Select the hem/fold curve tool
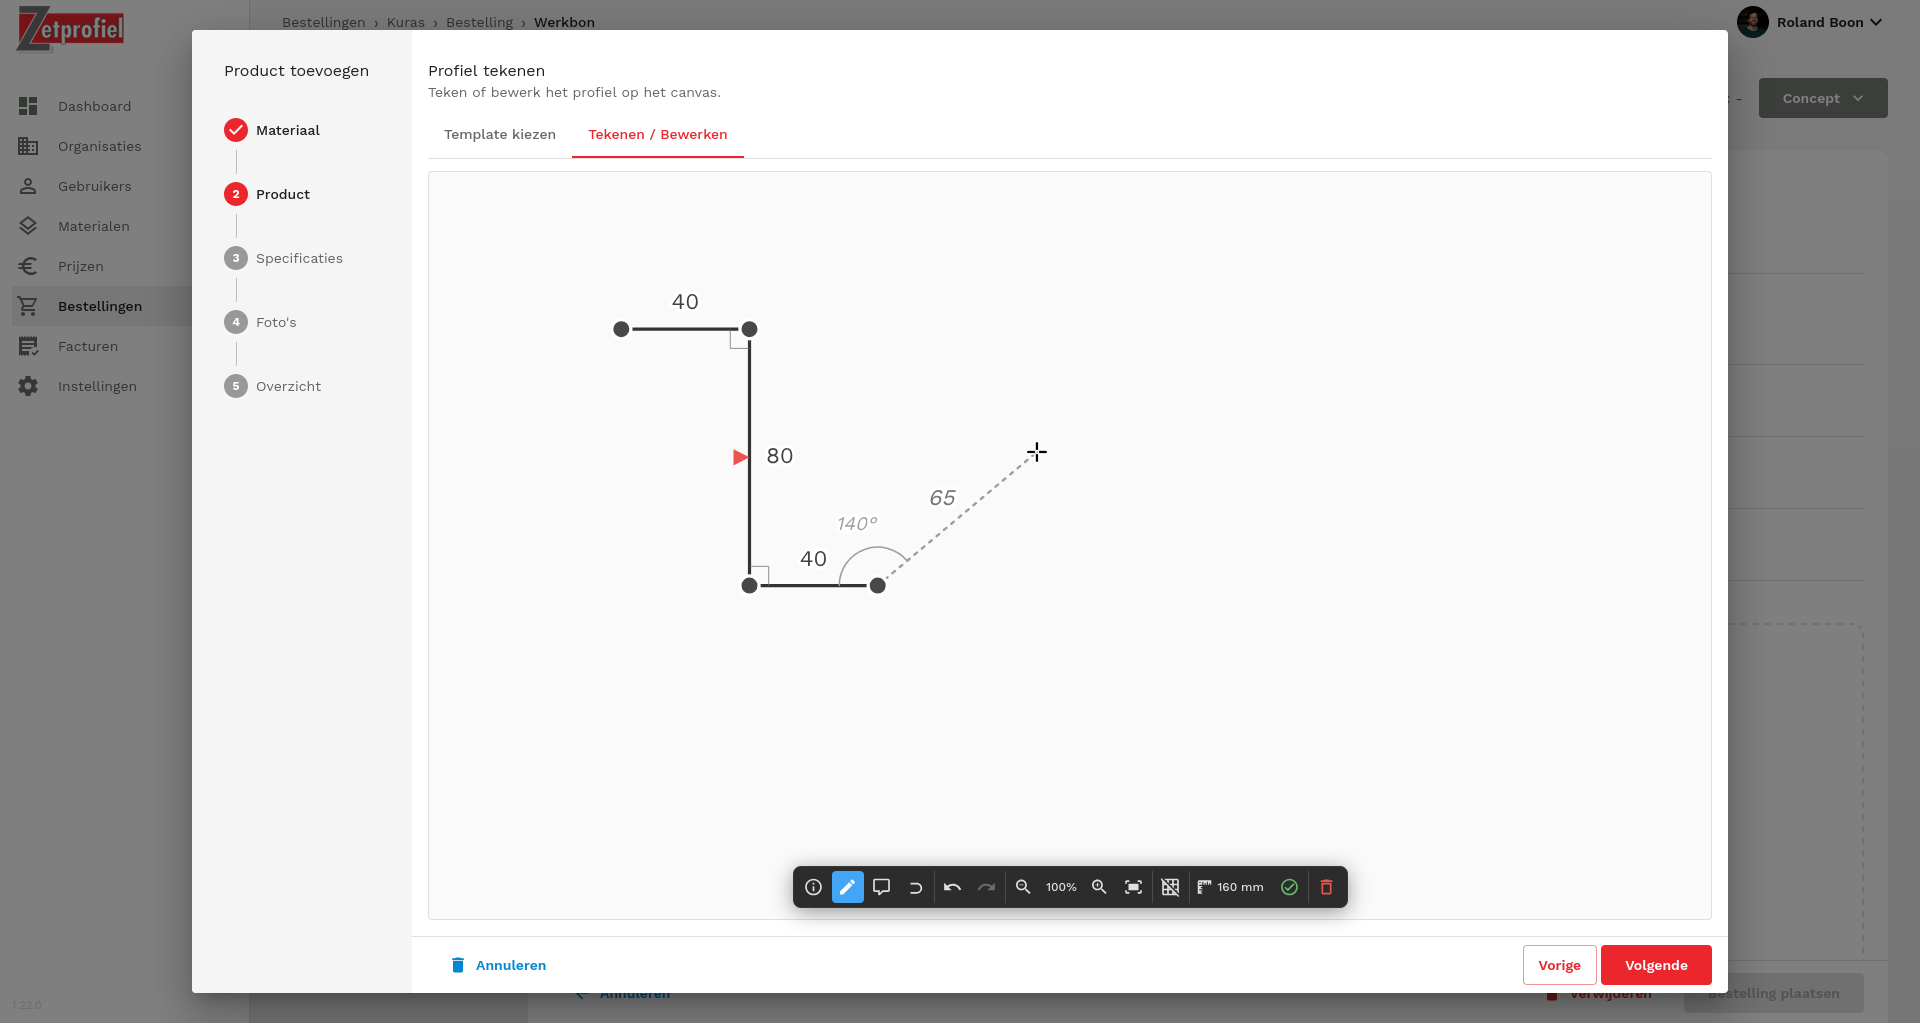The image size is (1920, 1023). coord(915,887)
